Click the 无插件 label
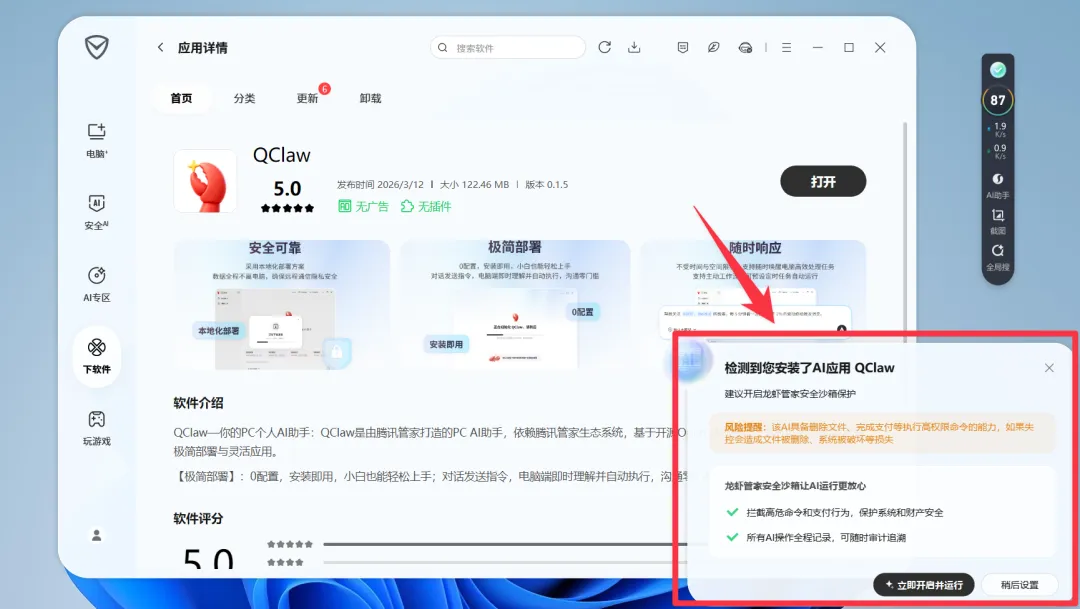Screen dimensions: 1080x609 click(x=426, y=206)
